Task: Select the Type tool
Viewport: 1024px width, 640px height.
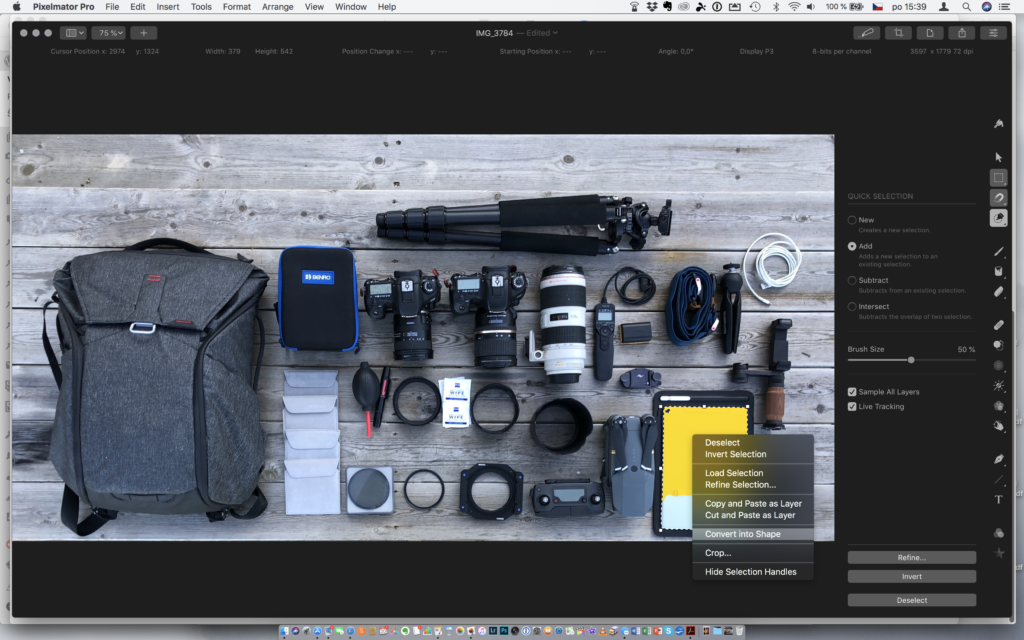Action: point(998,500)
